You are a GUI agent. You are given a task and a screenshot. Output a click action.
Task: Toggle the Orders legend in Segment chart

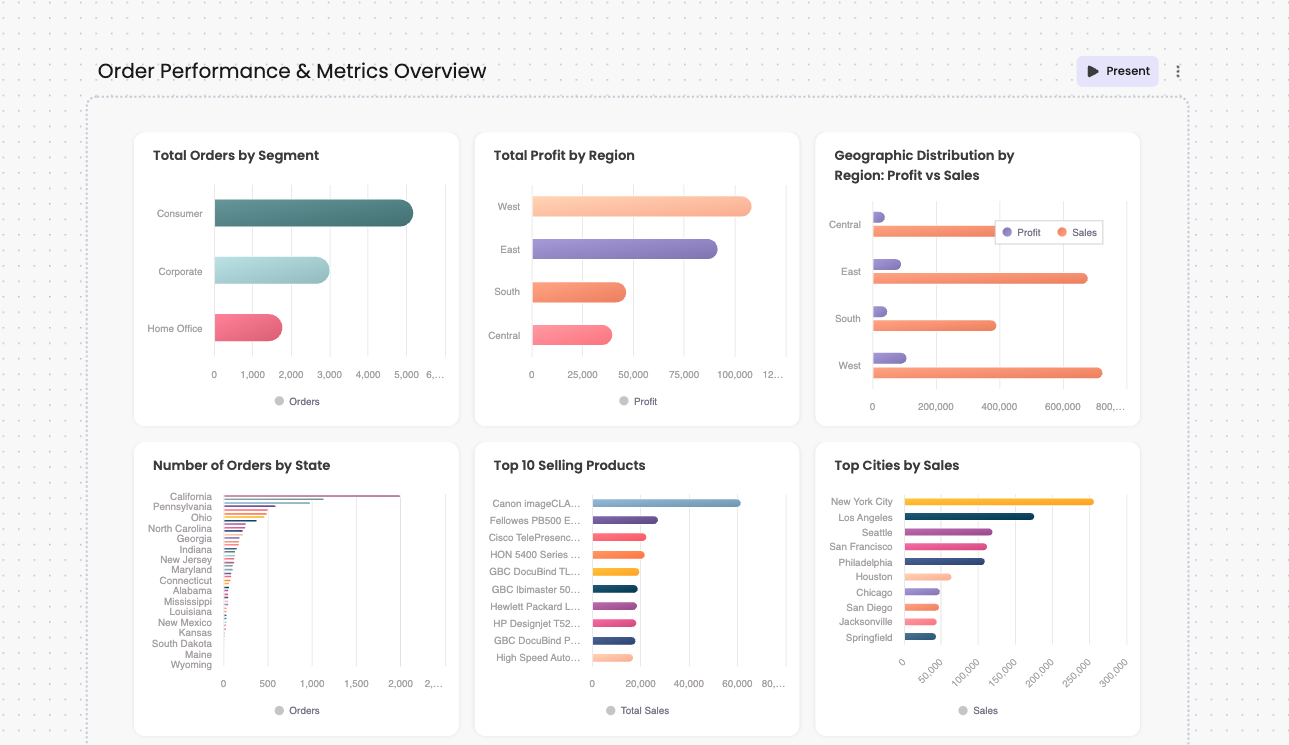[297, 401]
